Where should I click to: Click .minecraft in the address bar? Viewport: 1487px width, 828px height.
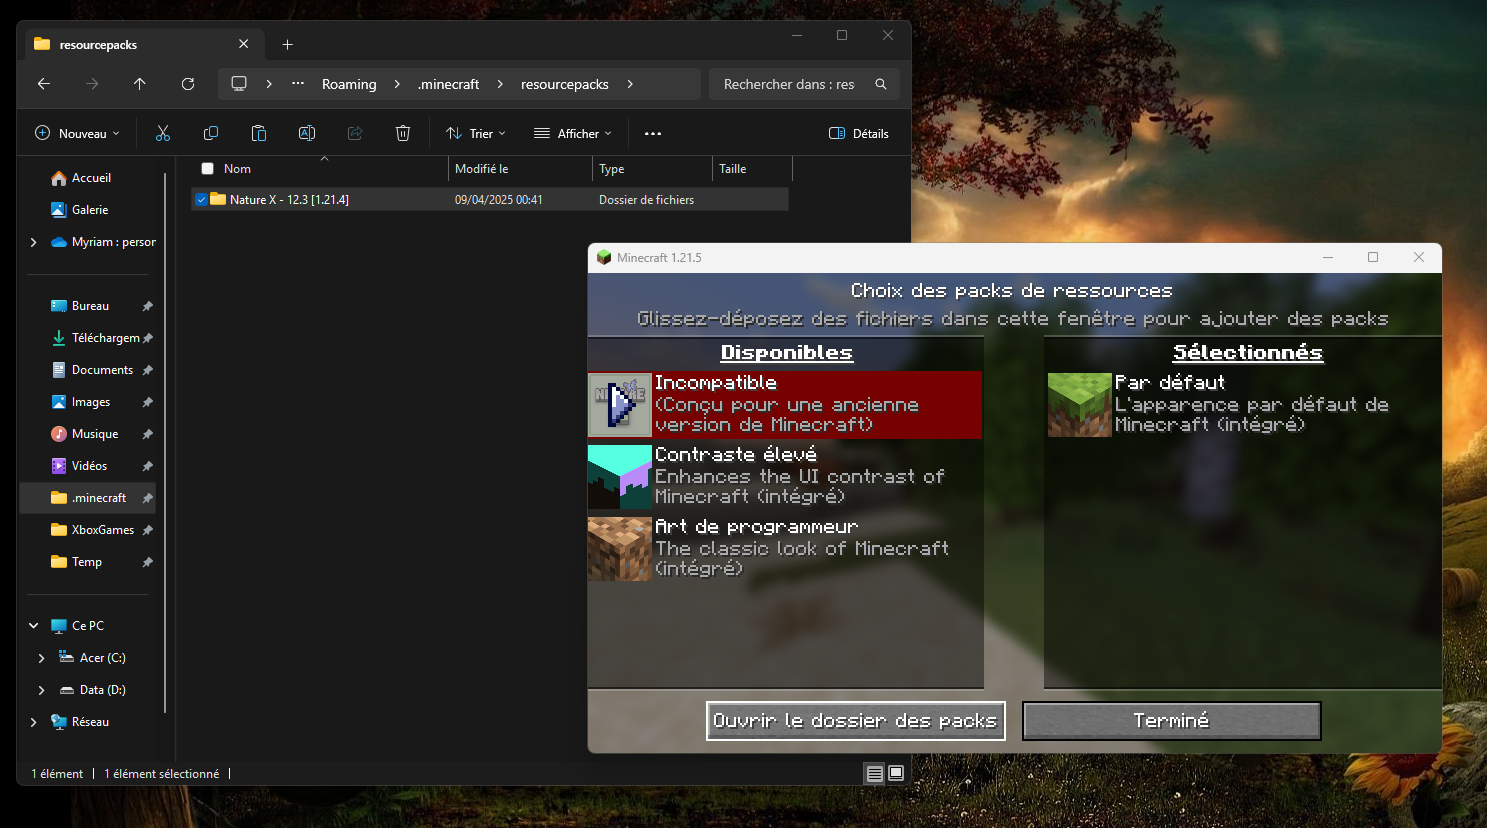point(449,84)
